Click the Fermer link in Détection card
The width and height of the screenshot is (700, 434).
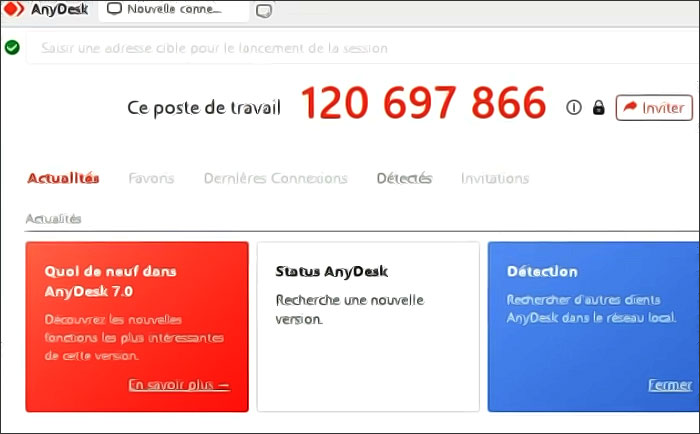point(670,385)
